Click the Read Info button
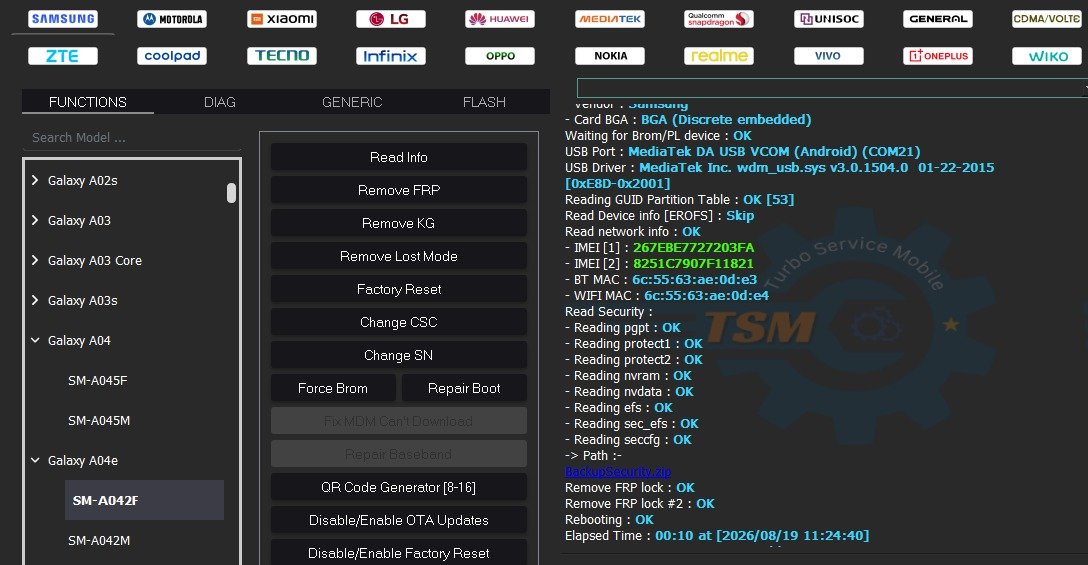 pyautogui.click(x=399, y=157)
